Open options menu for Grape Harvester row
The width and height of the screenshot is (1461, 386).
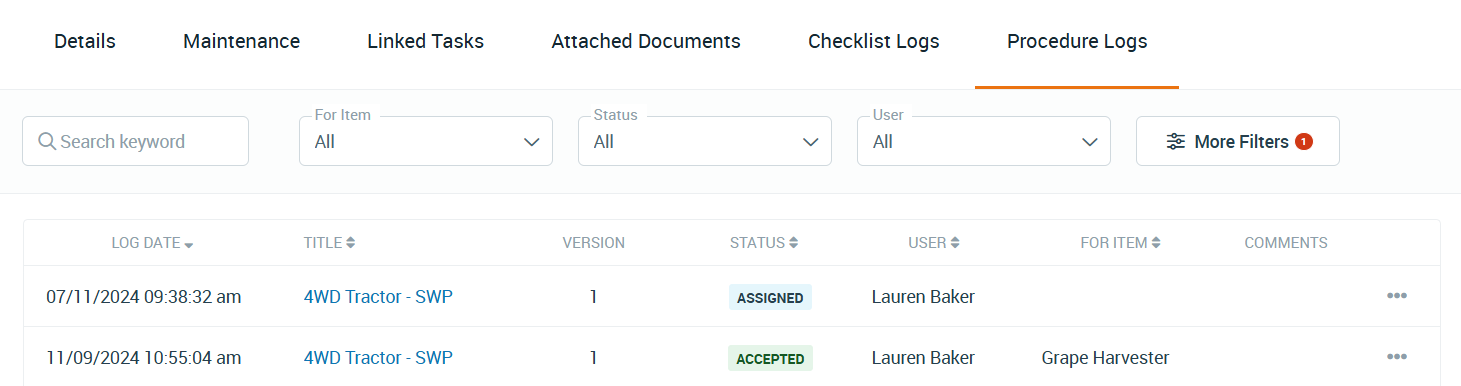pyautogui.click(x=1397, y=357)
